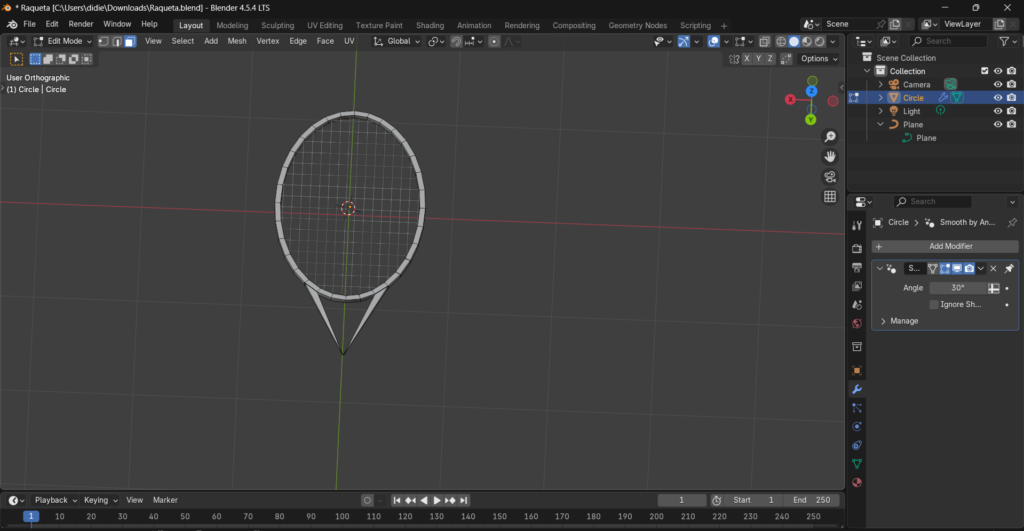Expand the Camera item in outliner
The height and width of the screenshot is (531, 1024).
coord(880,85)
